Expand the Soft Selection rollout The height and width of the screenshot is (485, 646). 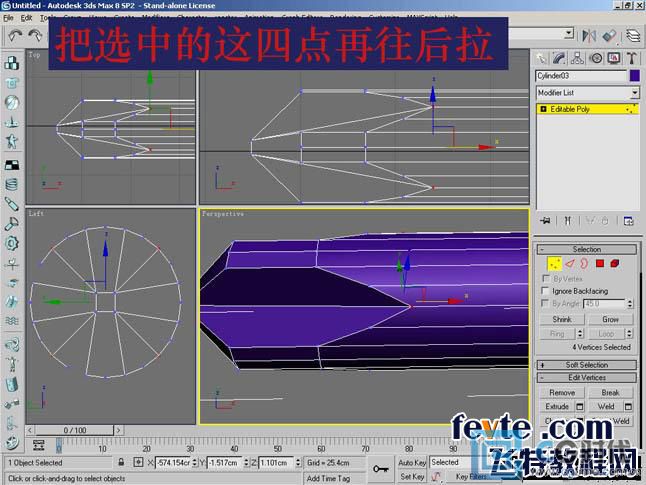(x=586, y=365)
